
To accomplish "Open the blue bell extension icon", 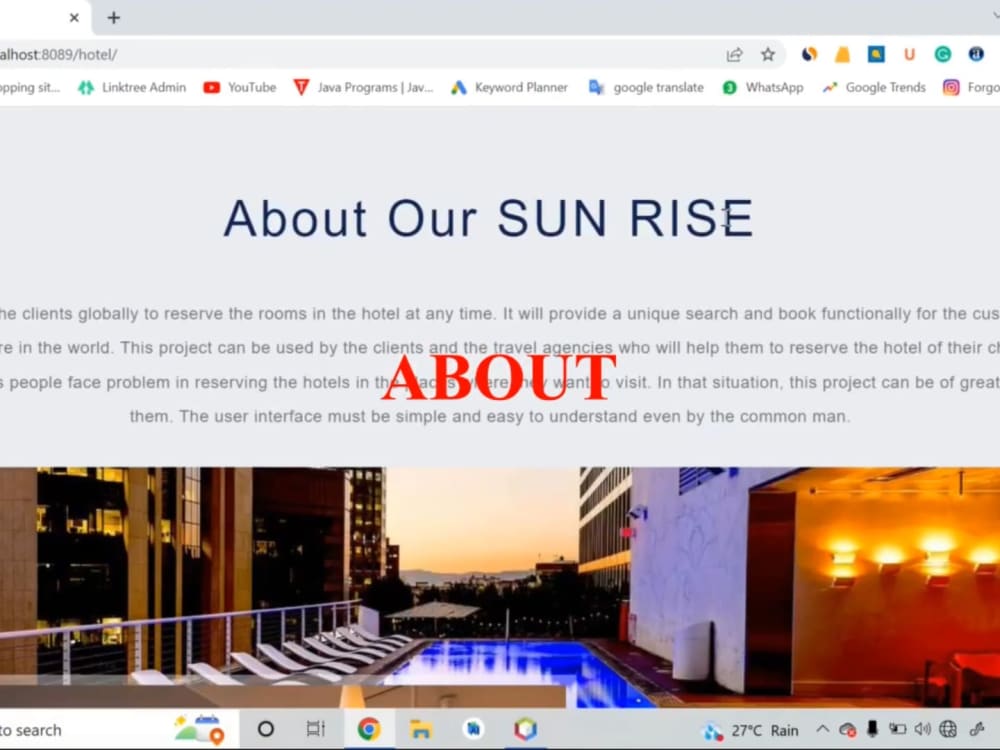I will [877, 54].
